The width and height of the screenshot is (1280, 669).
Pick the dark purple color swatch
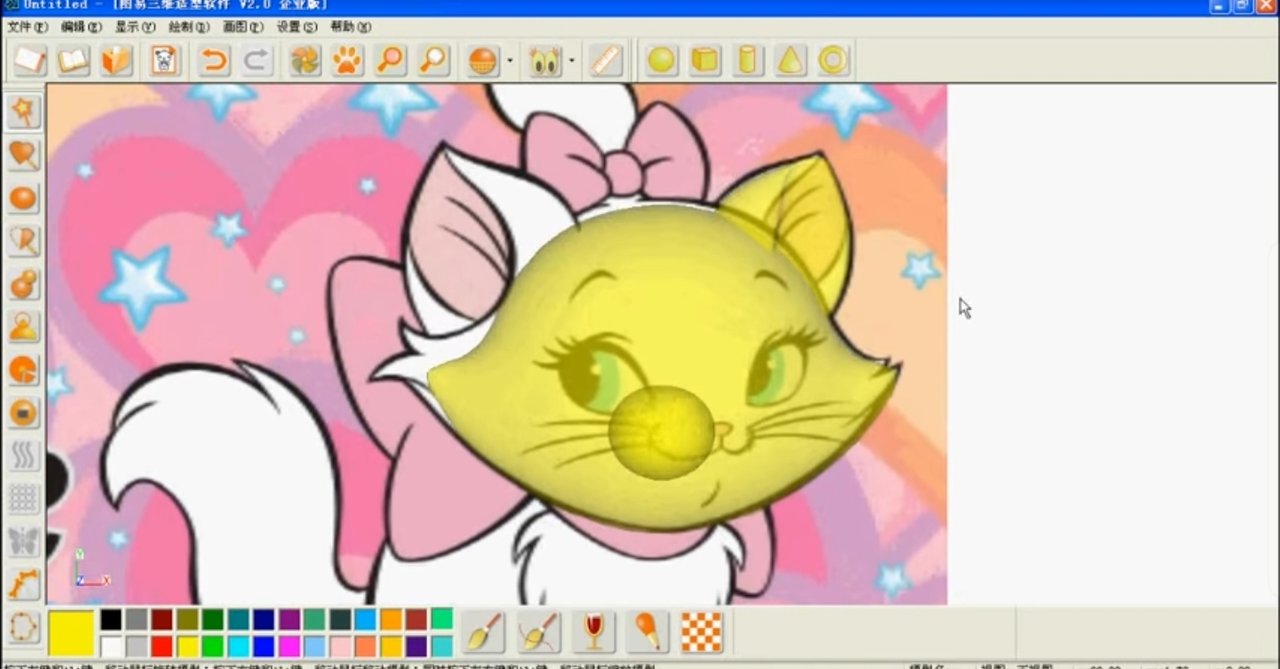point(416,646)
